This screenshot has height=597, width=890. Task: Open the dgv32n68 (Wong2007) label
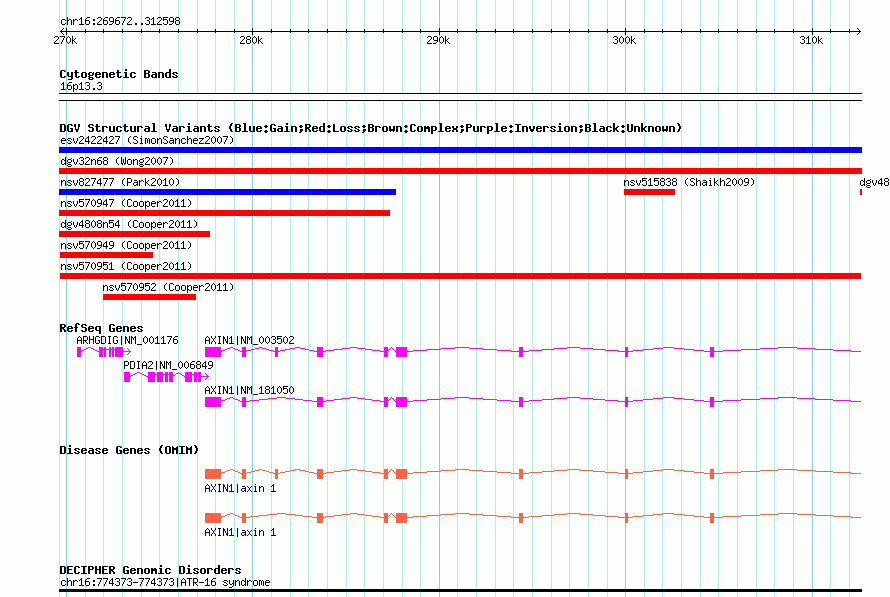click(x=117, y=161)
